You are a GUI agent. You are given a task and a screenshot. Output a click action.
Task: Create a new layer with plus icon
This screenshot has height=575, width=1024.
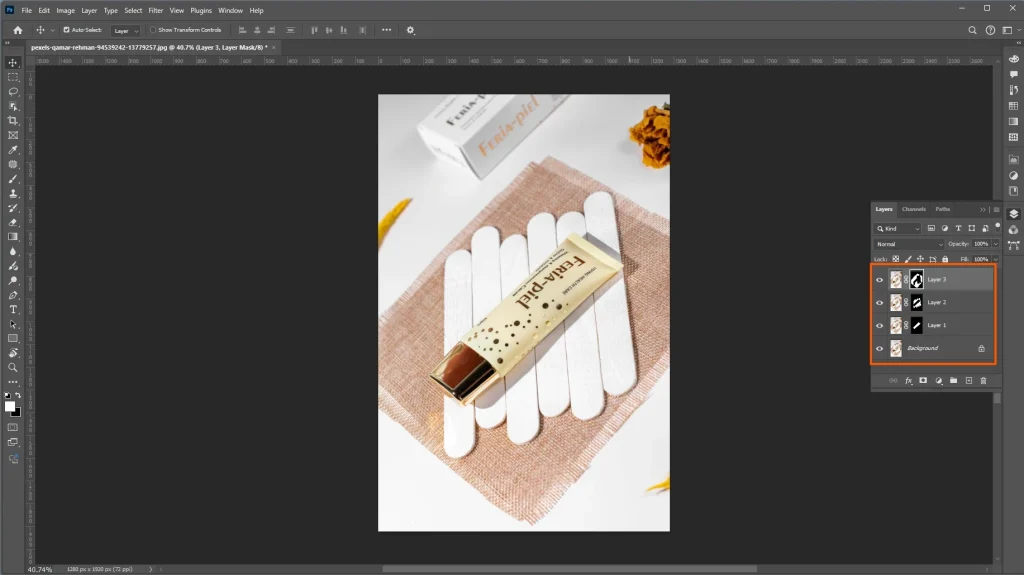point(968,380)
